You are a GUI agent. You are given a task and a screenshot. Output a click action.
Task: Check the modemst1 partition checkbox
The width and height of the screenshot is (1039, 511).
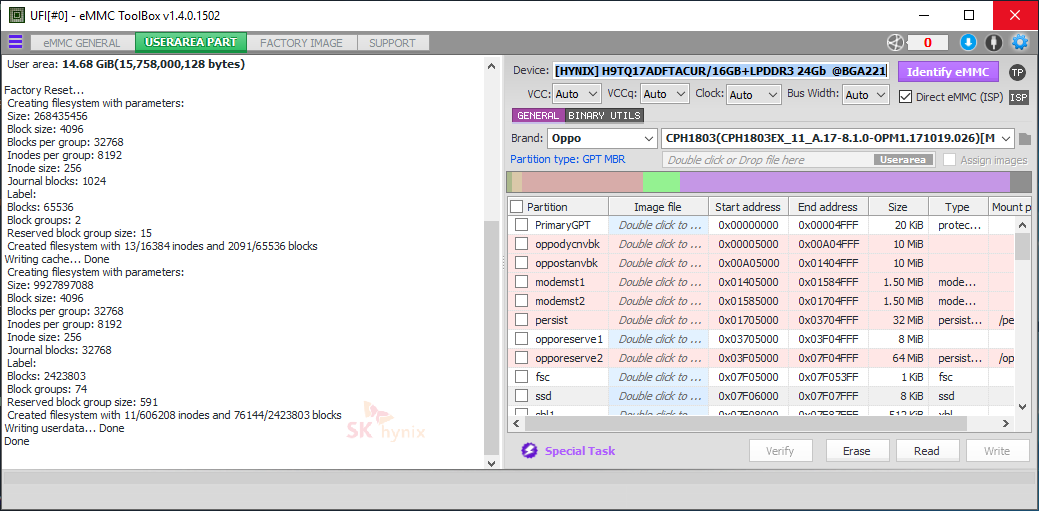[521, 282]
